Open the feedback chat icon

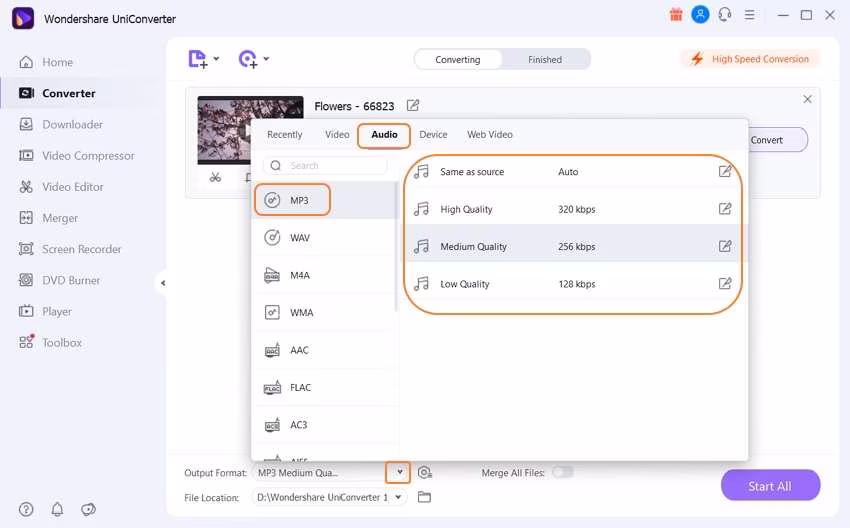tap(88, 510)
